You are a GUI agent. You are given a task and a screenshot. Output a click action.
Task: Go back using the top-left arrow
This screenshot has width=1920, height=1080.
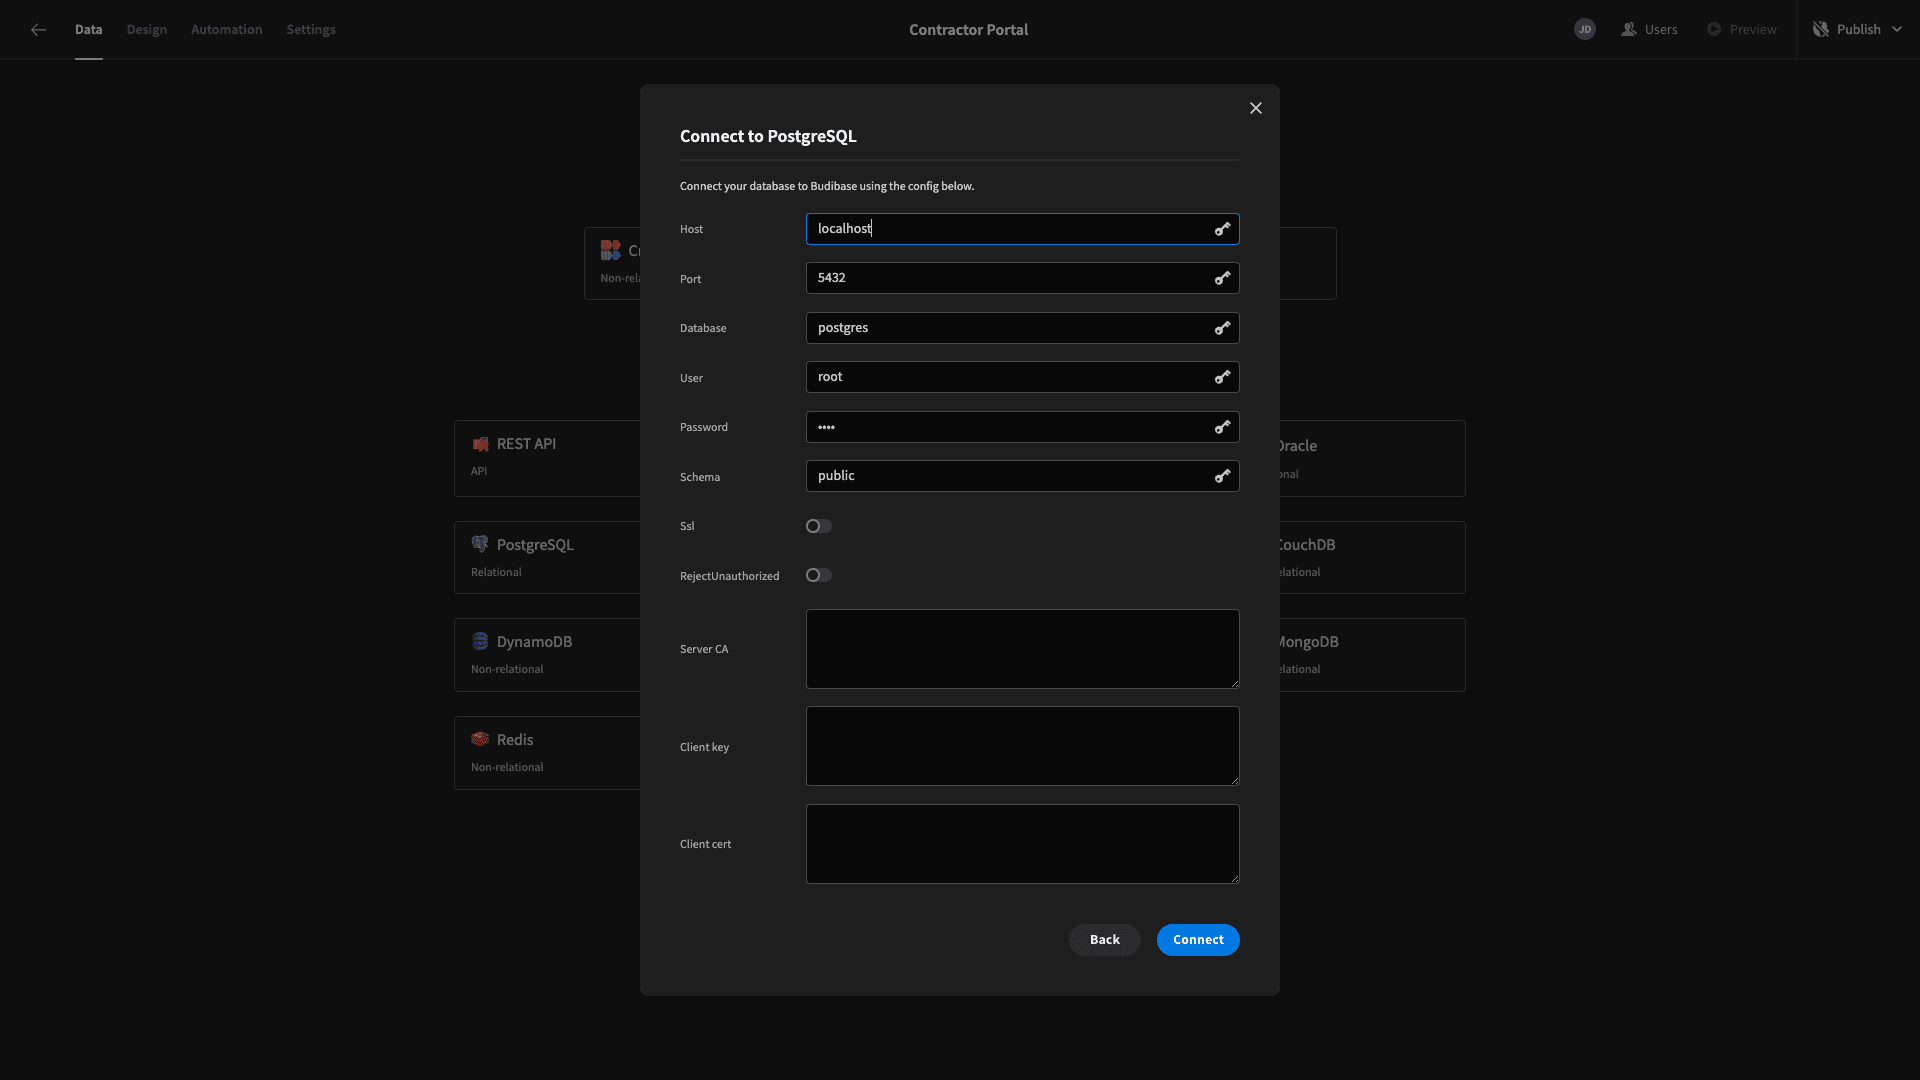tap(38, 30)
